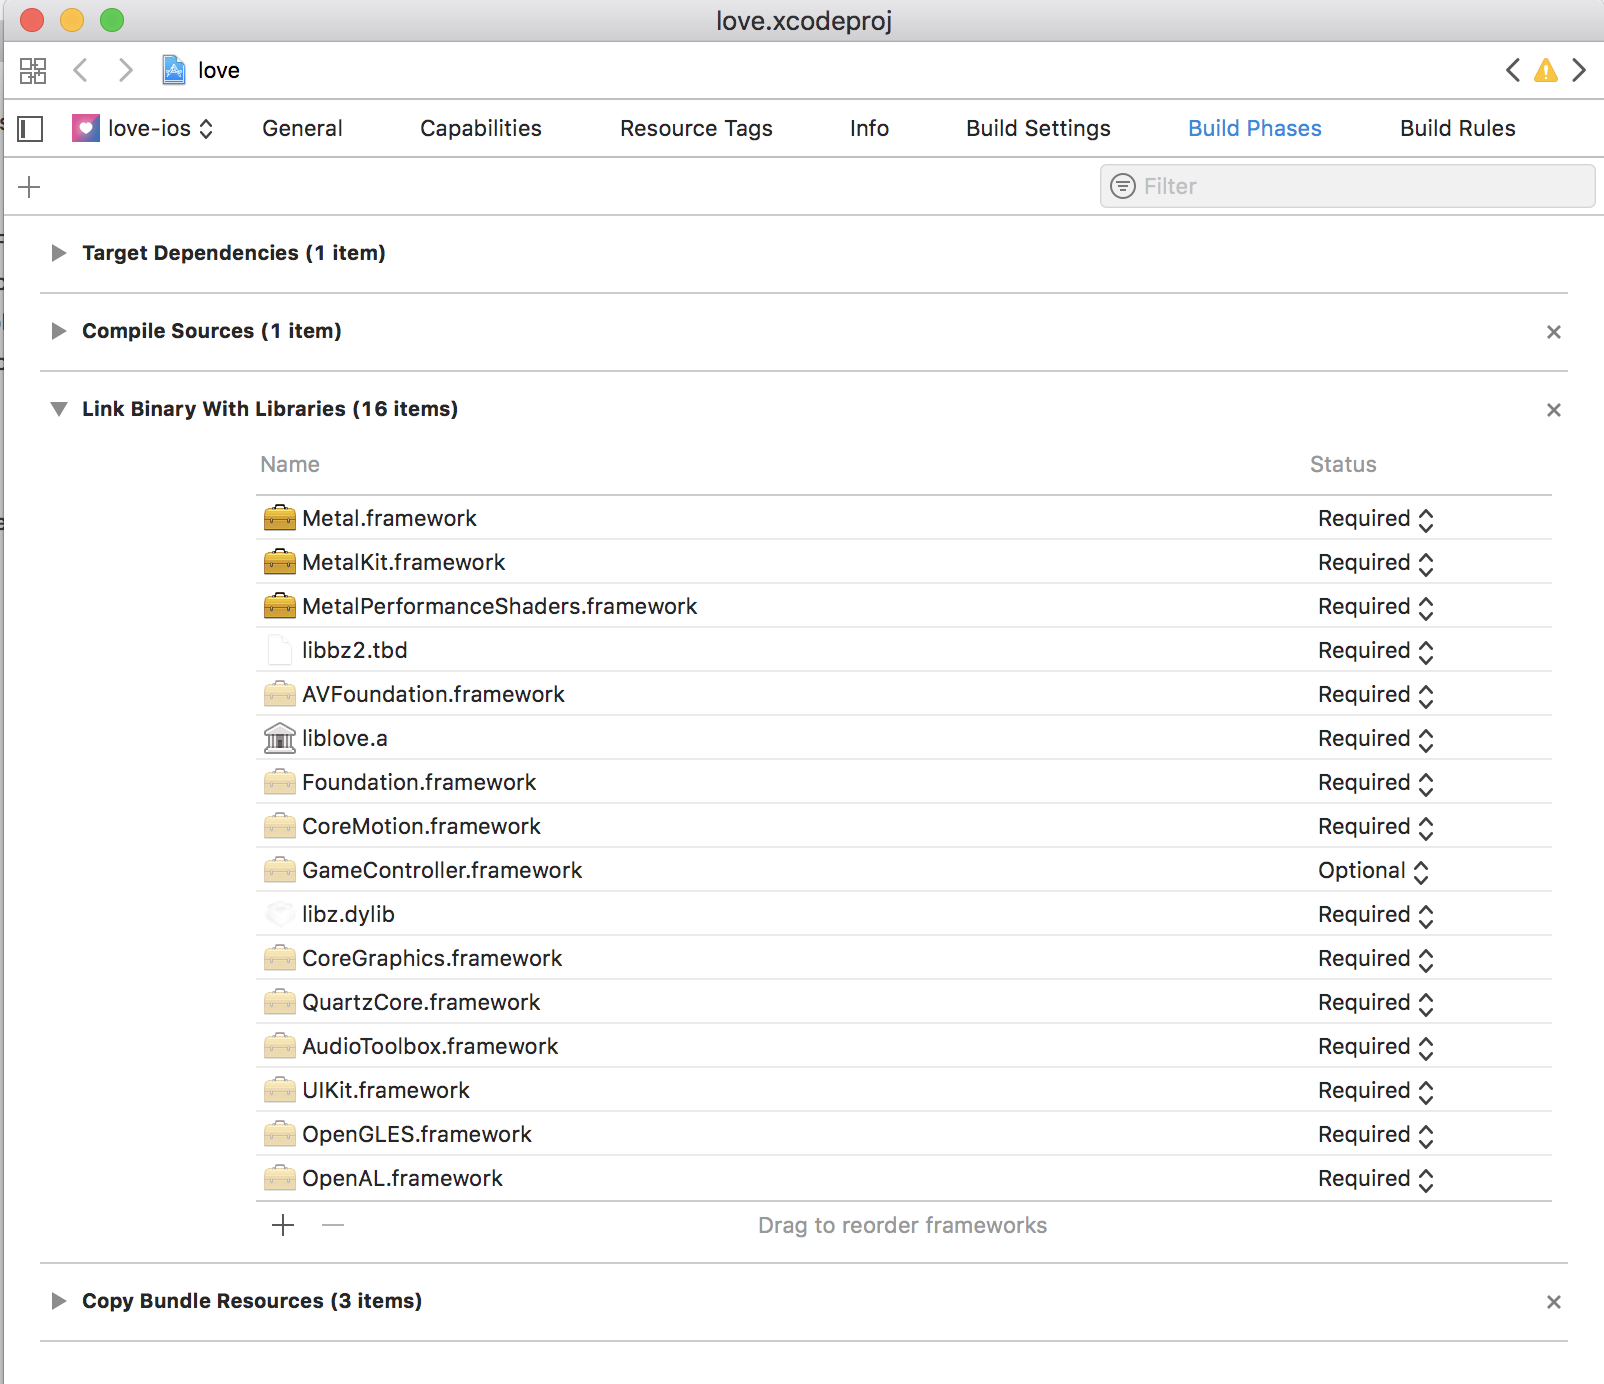Viewport: 1604px width, 1384px height.
Task: Expand Target Dependencies section
Action: pos(59,253)
